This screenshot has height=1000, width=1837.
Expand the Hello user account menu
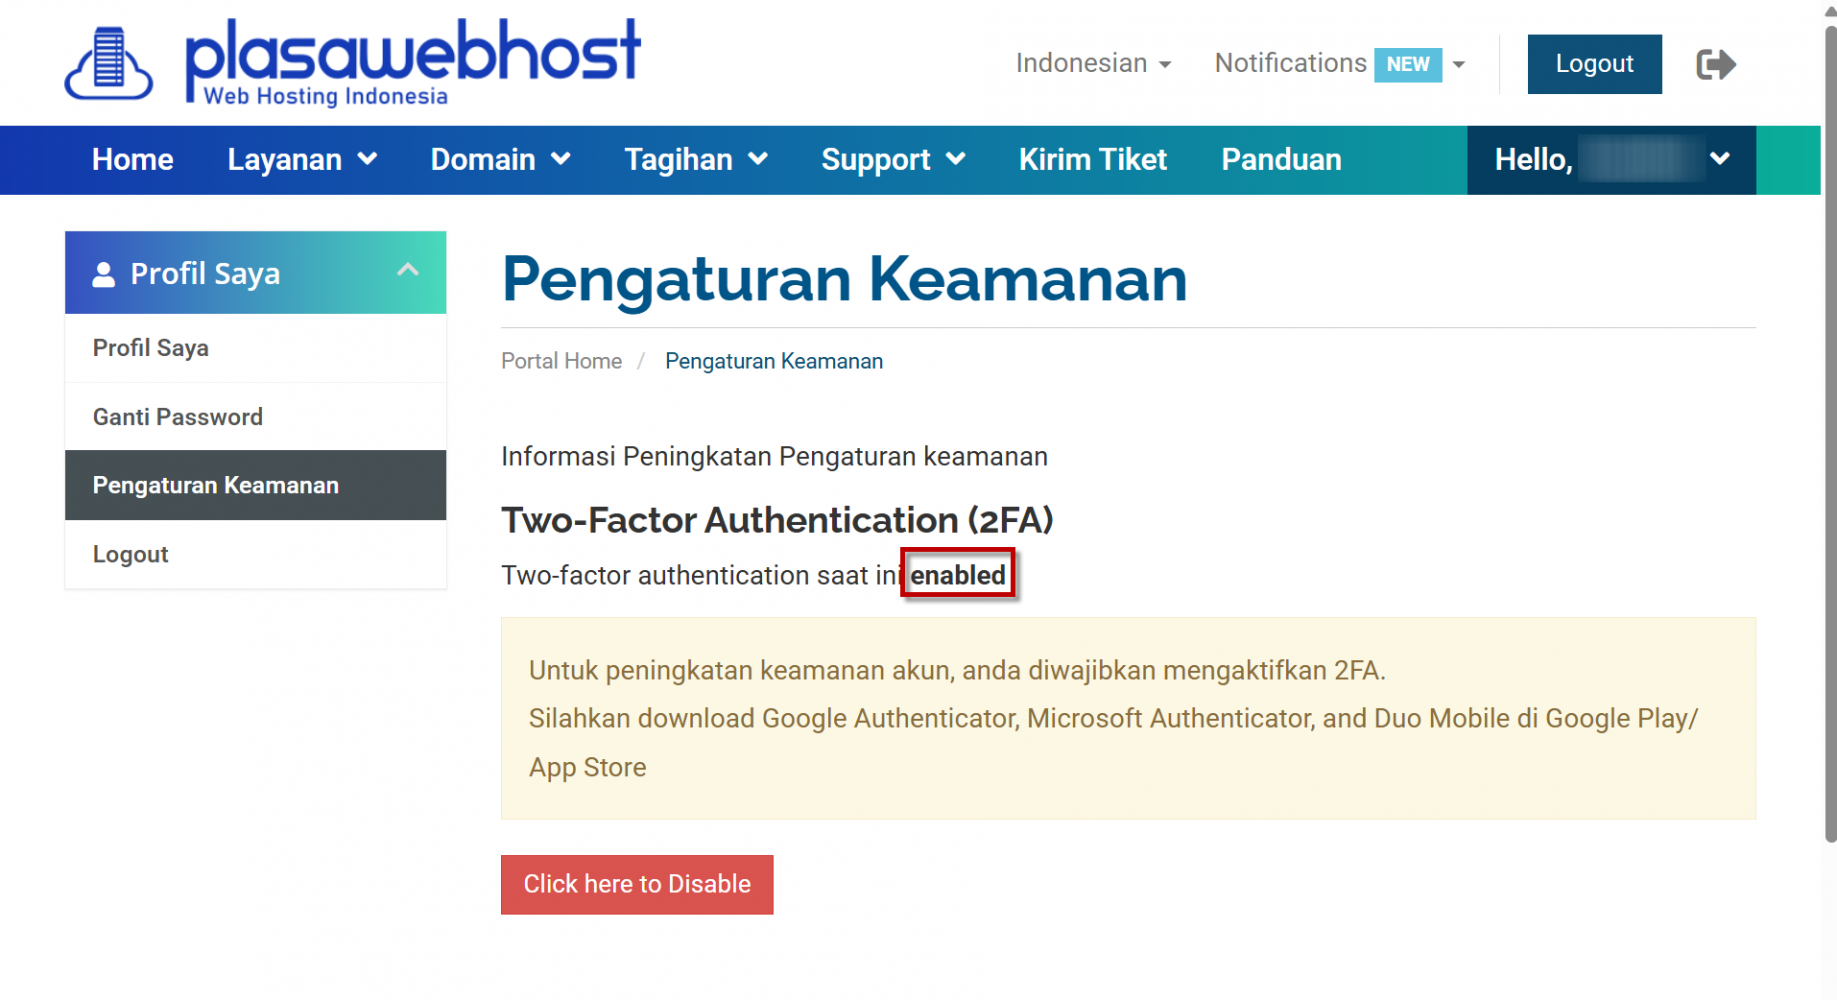[x=1611, y=160]
